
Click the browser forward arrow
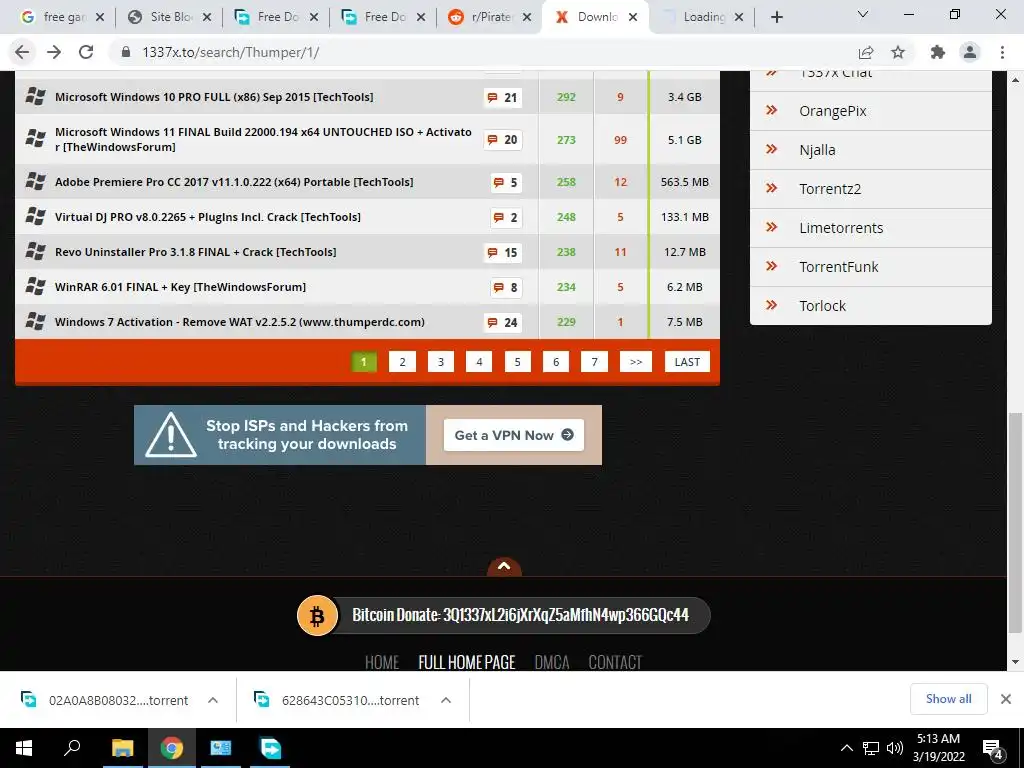54,52
